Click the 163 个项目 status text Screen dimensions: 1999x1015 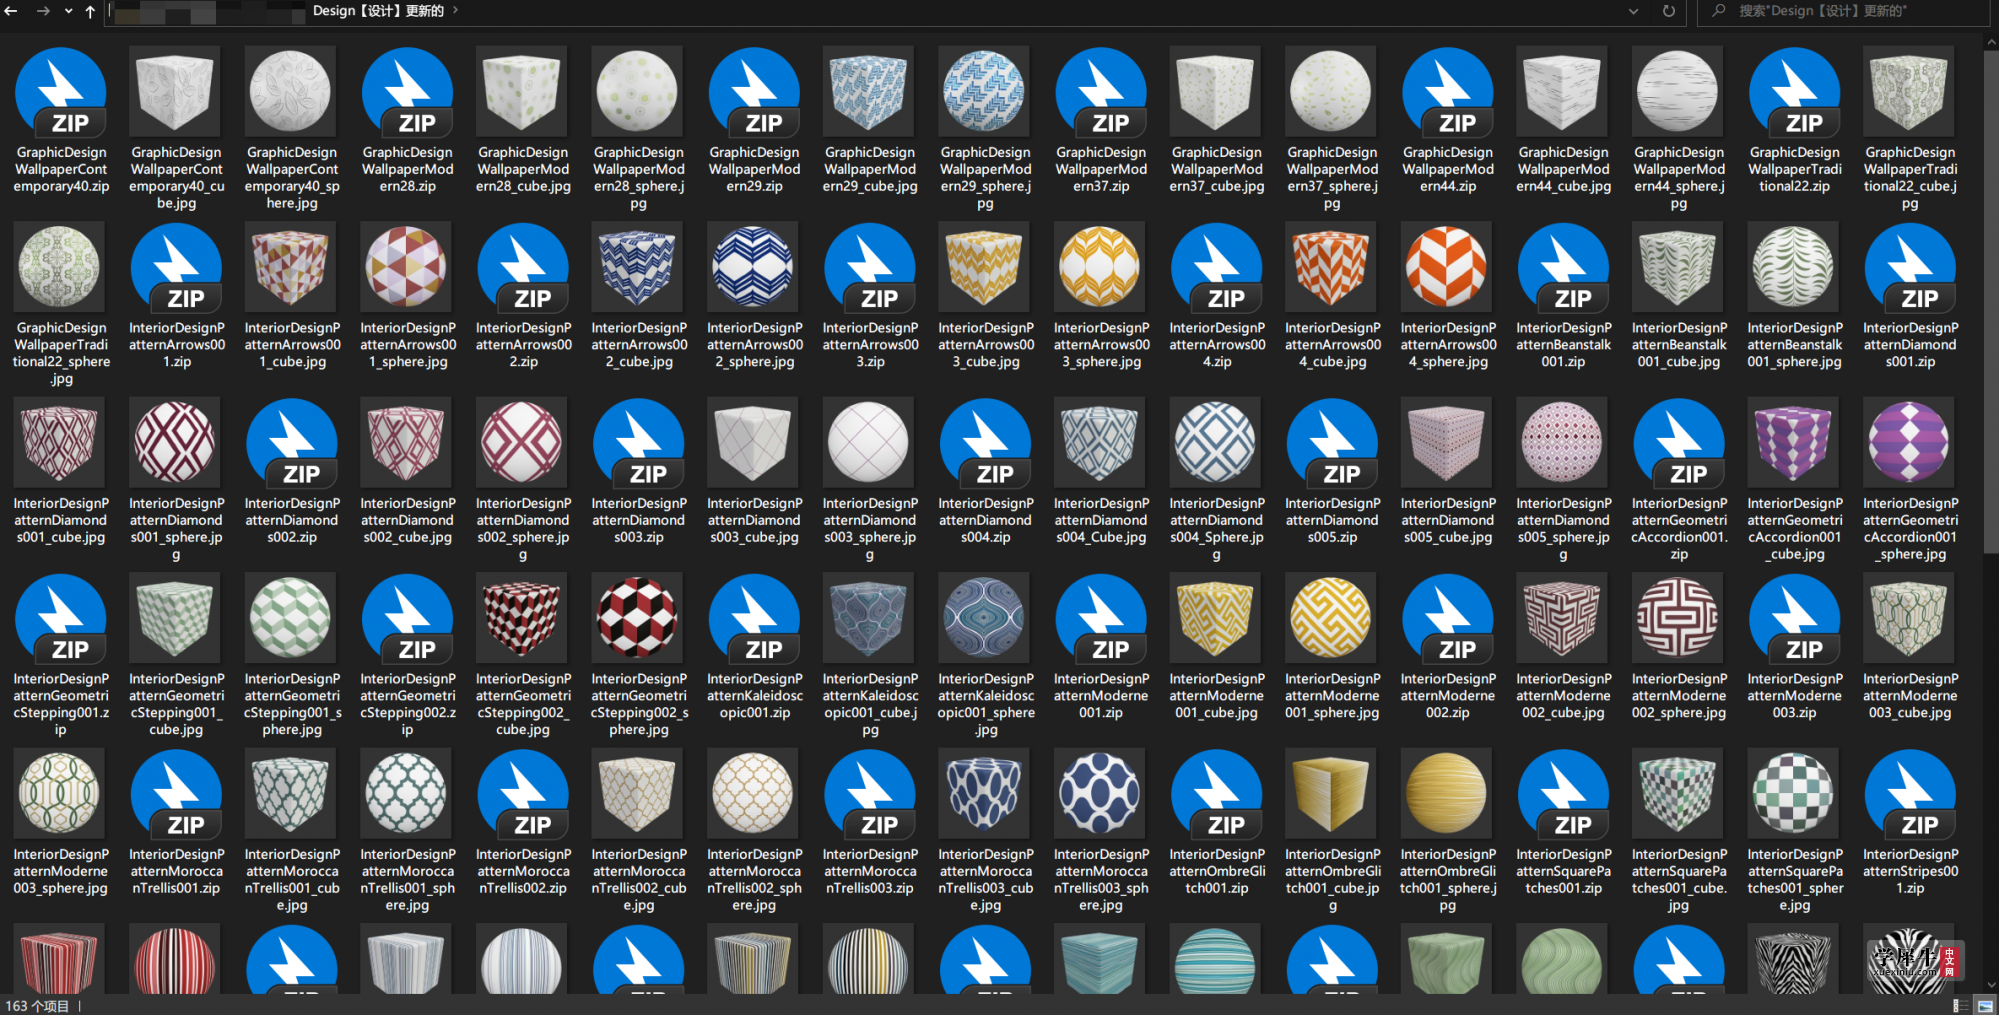tap(37, 1006)
